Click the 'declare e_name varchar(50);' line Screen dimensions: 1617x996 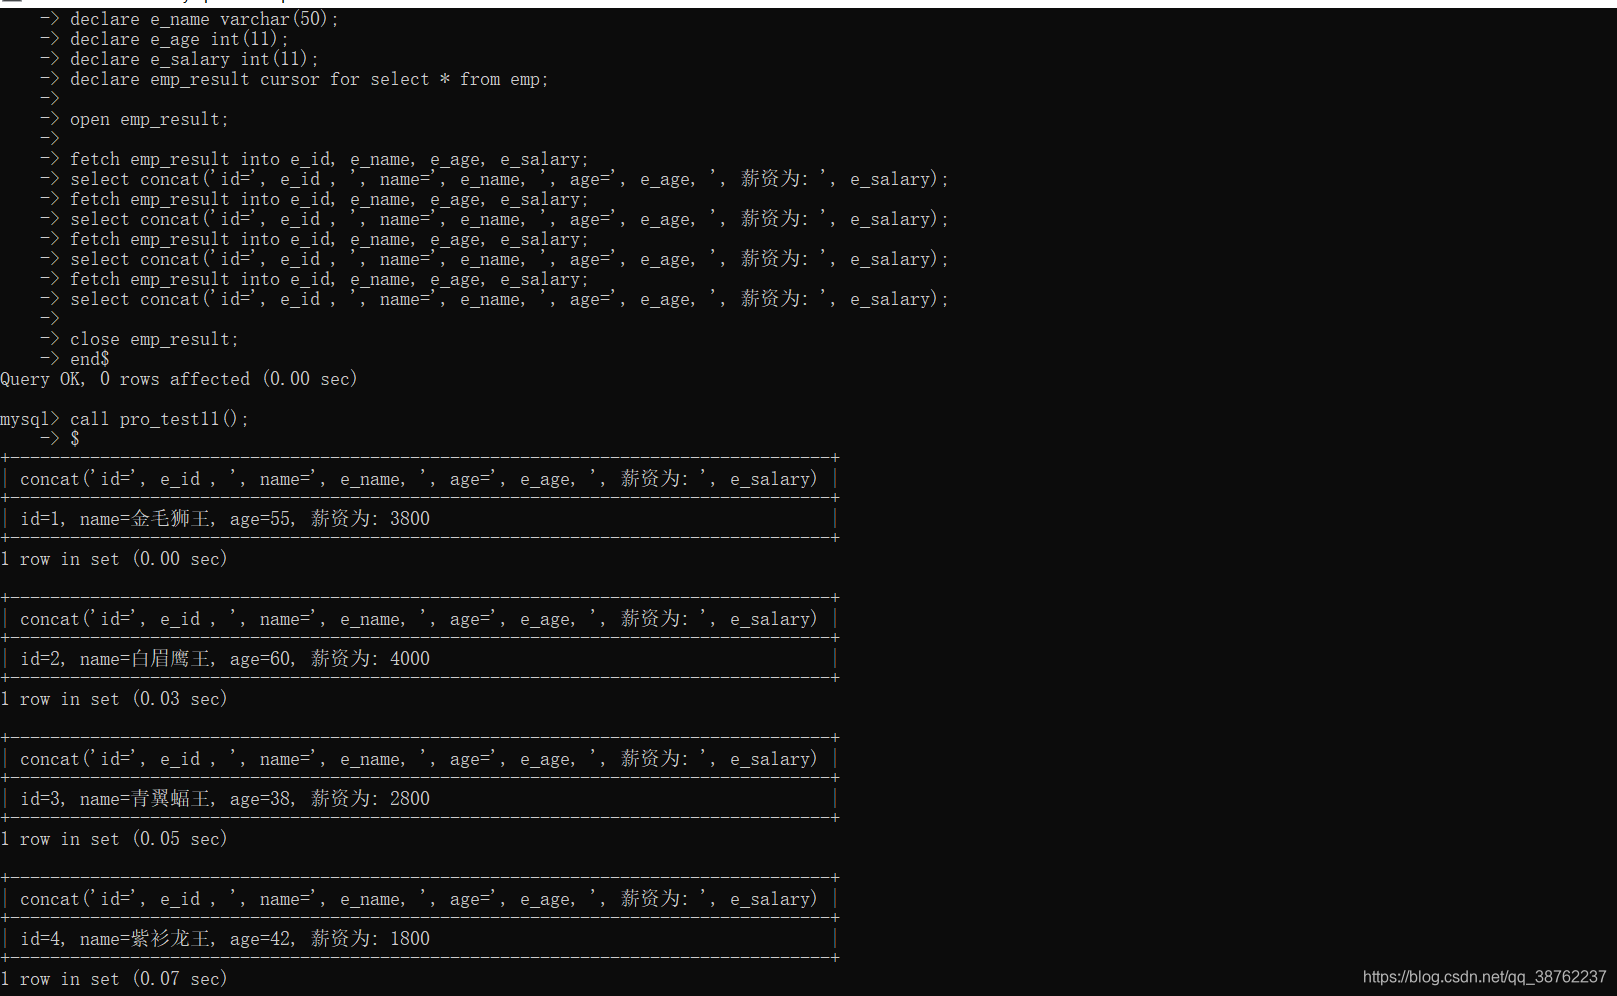coord(204,19)
